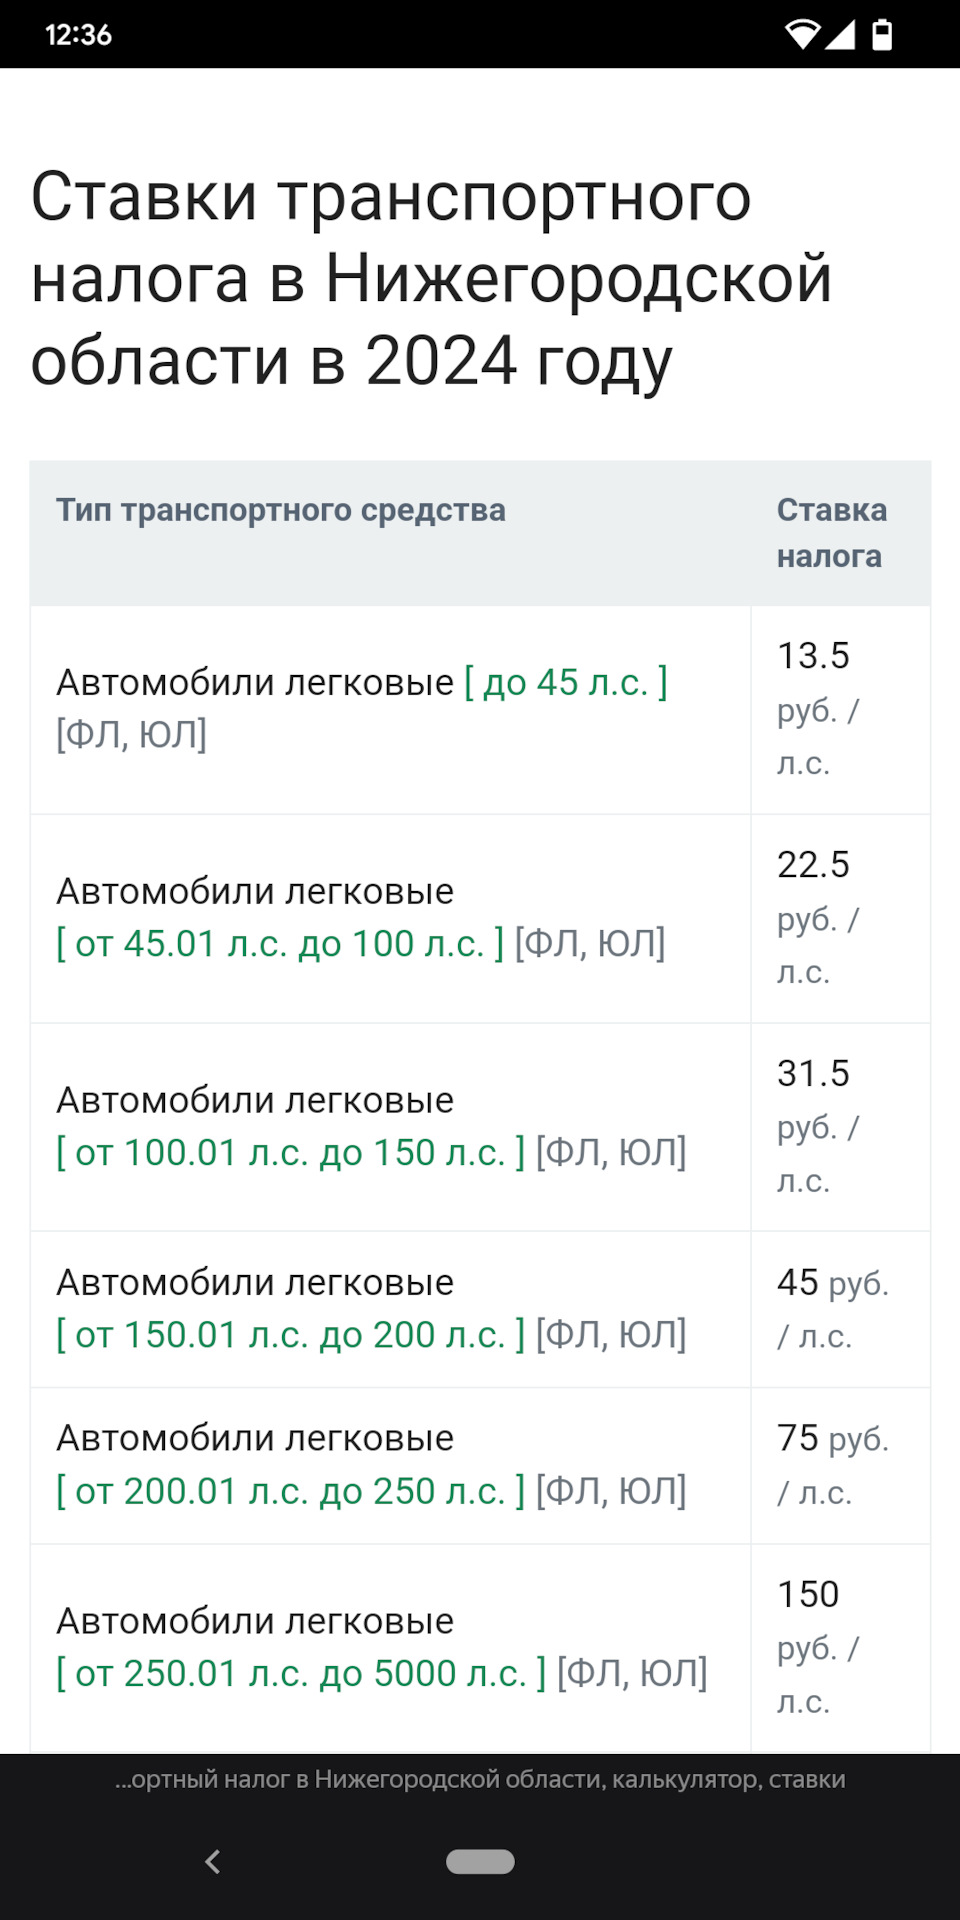Tap the cellular signal icon
The image size is (960, 1920).
pos(840,35)
